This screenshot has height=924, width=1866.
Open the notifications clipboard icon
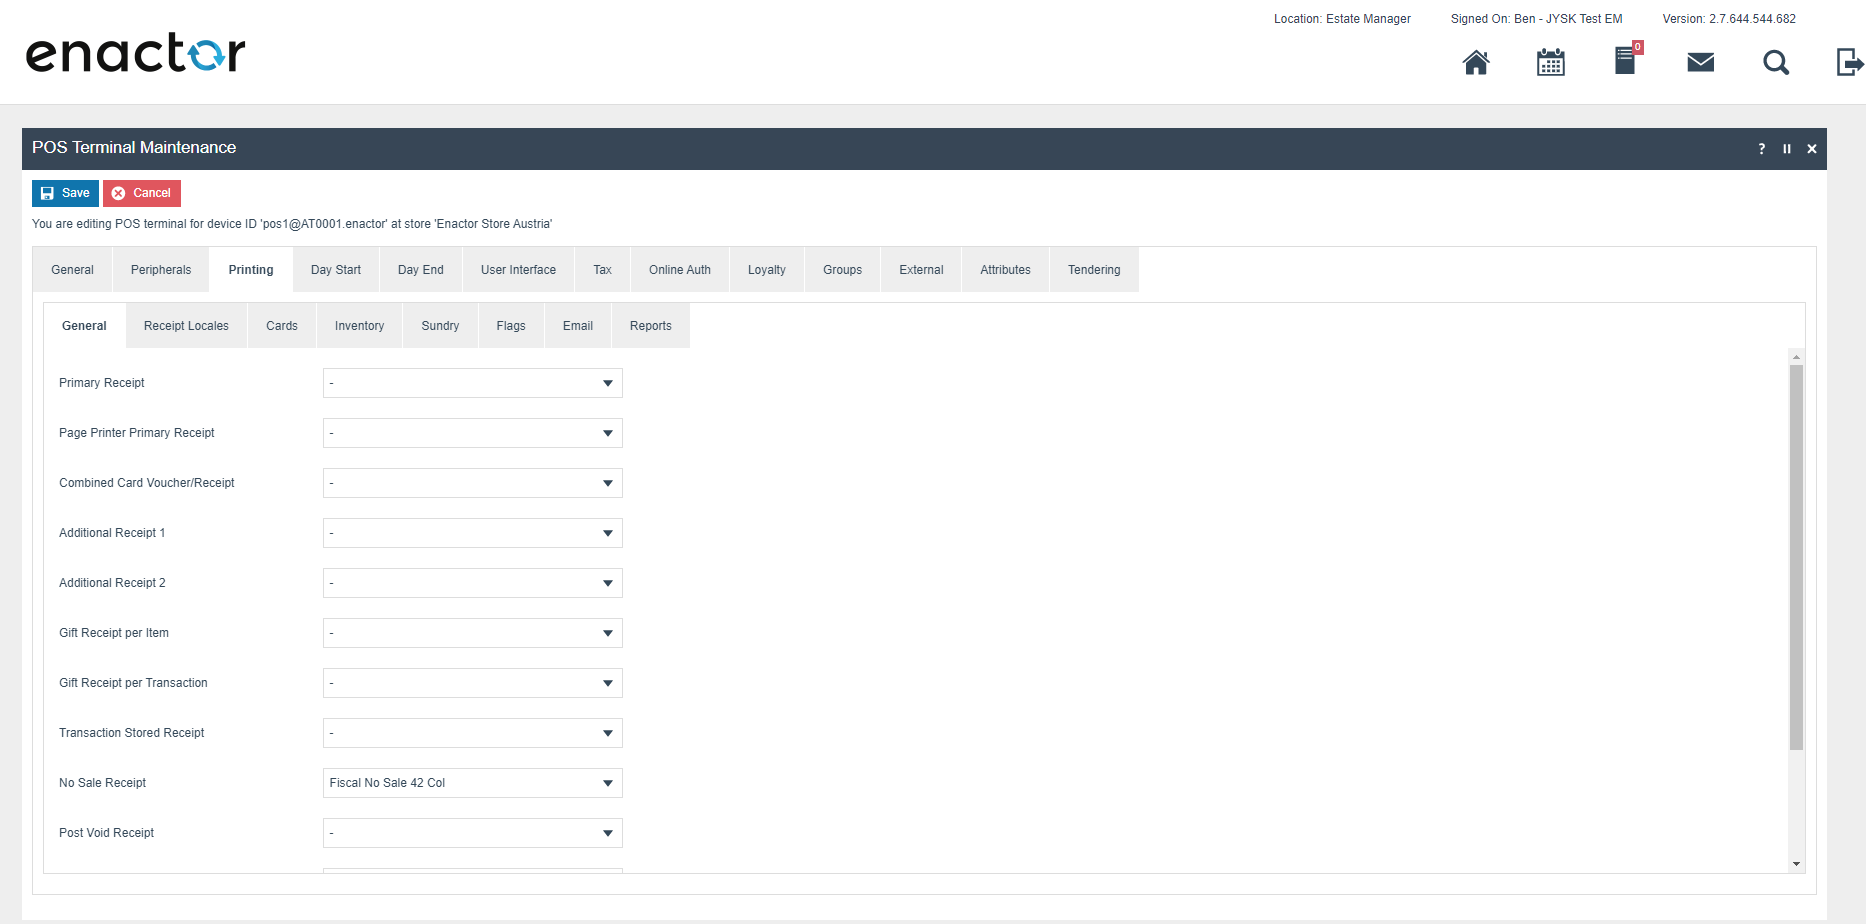pos(1625,62)
